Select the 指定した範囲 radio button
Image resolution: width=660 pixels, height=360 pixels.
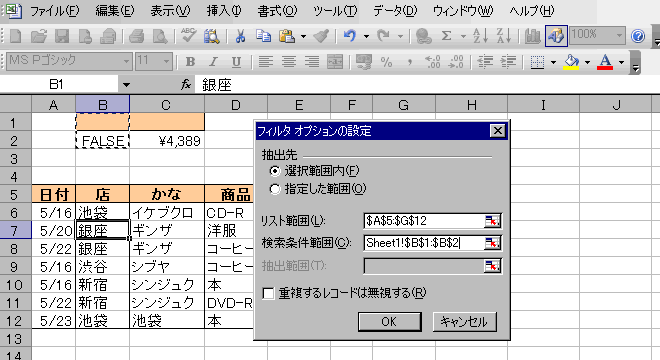point(275,189)
